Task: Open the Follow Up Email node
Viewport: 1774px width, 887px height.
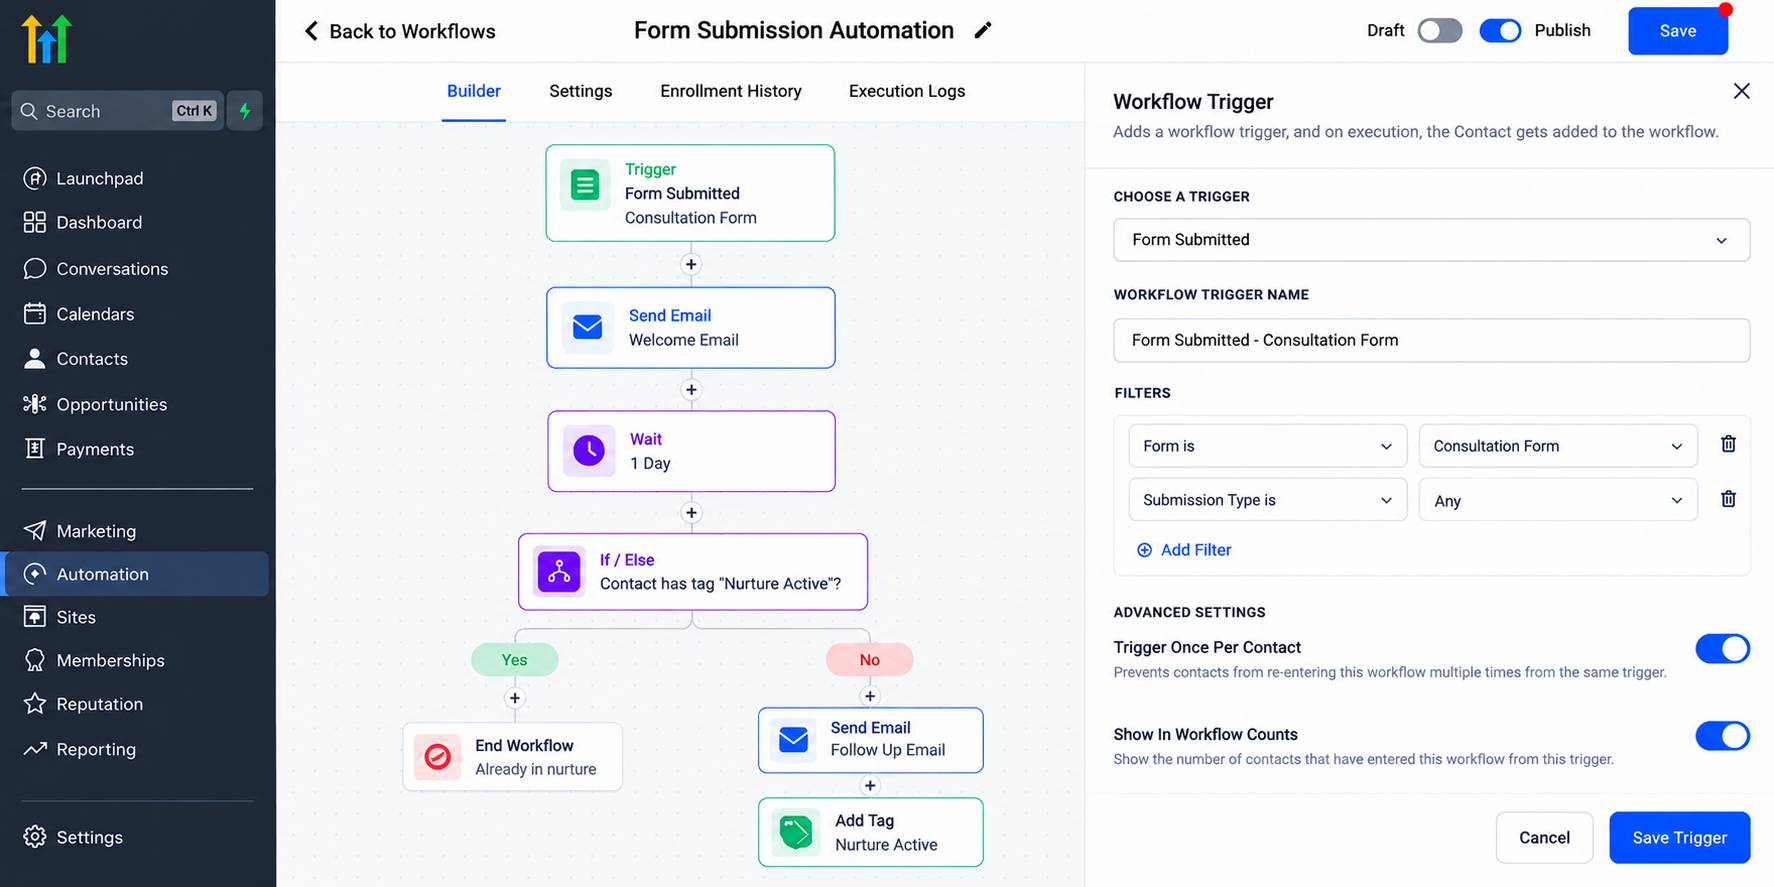Action: click(871, 740)
